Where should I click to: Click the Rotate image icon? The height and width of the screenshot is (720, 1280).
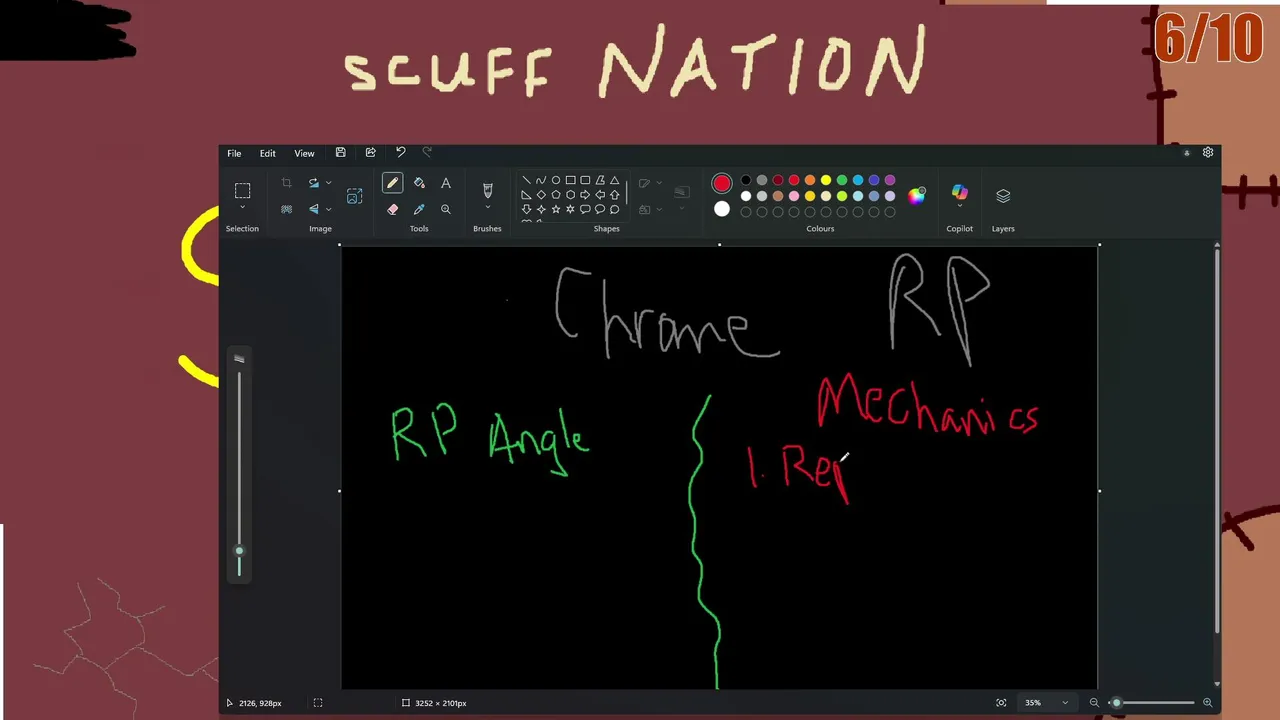point(314,183)
